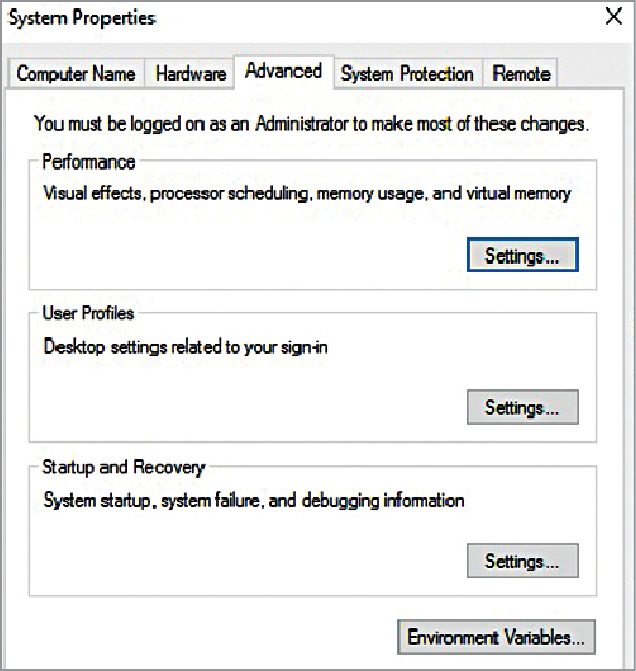Click the system startup and debugging description
Image resolution: width=636 pixels, height=671 pixels.
tap(254, 500)
